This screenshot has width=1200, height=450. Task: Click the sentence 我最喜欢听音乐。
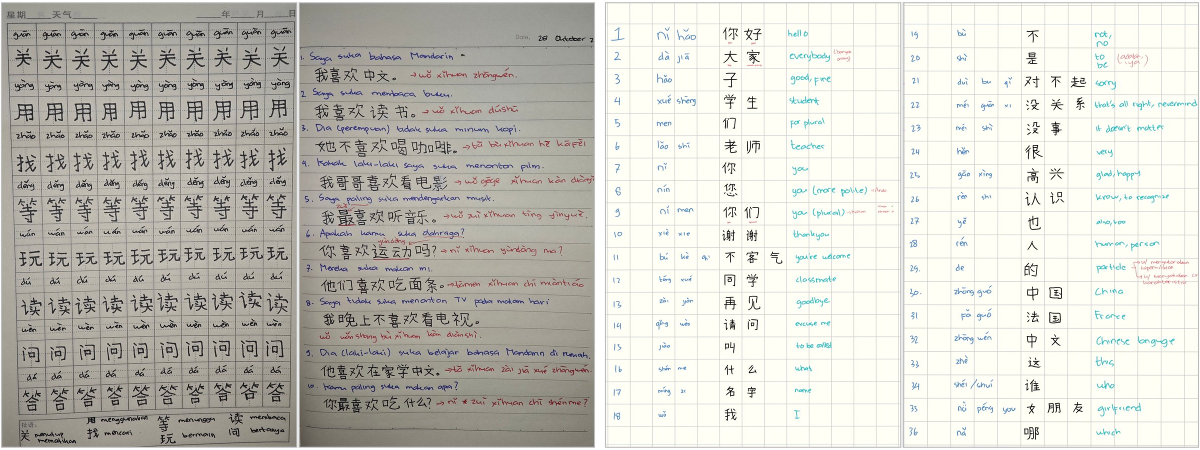377,217
